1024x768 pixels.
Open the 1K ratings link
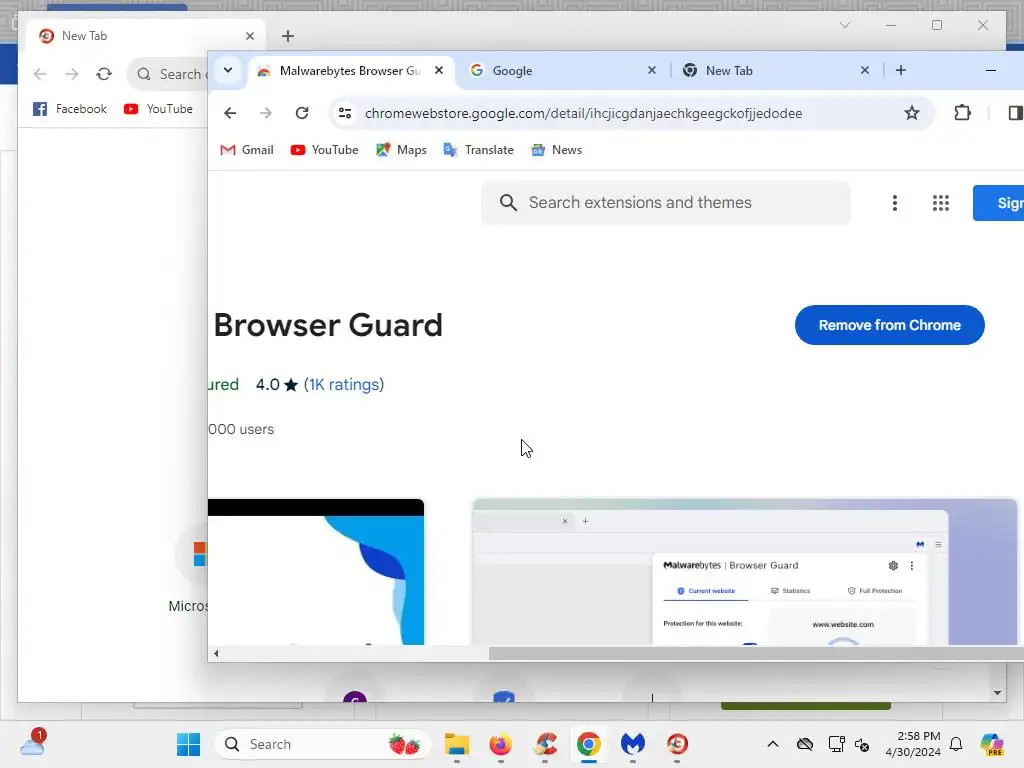[x=344, y=385]
